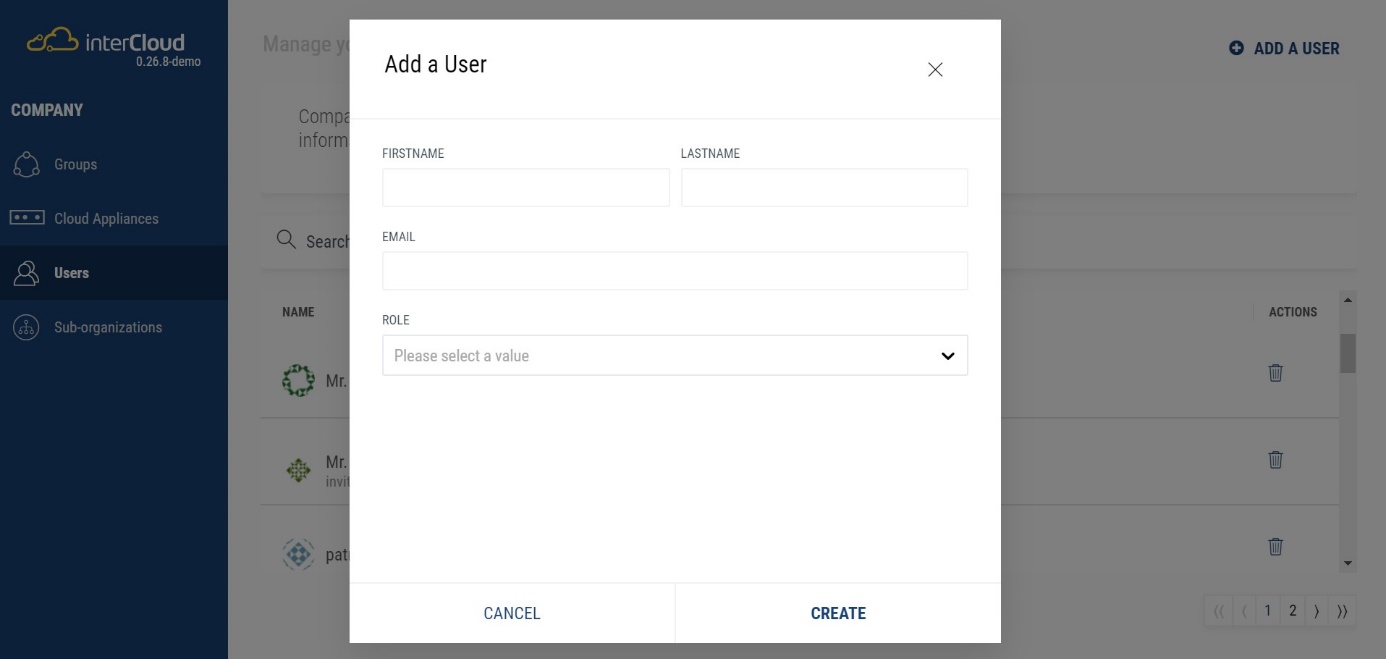Click the Groups icon in sidebar

click(x=26, y=165)
